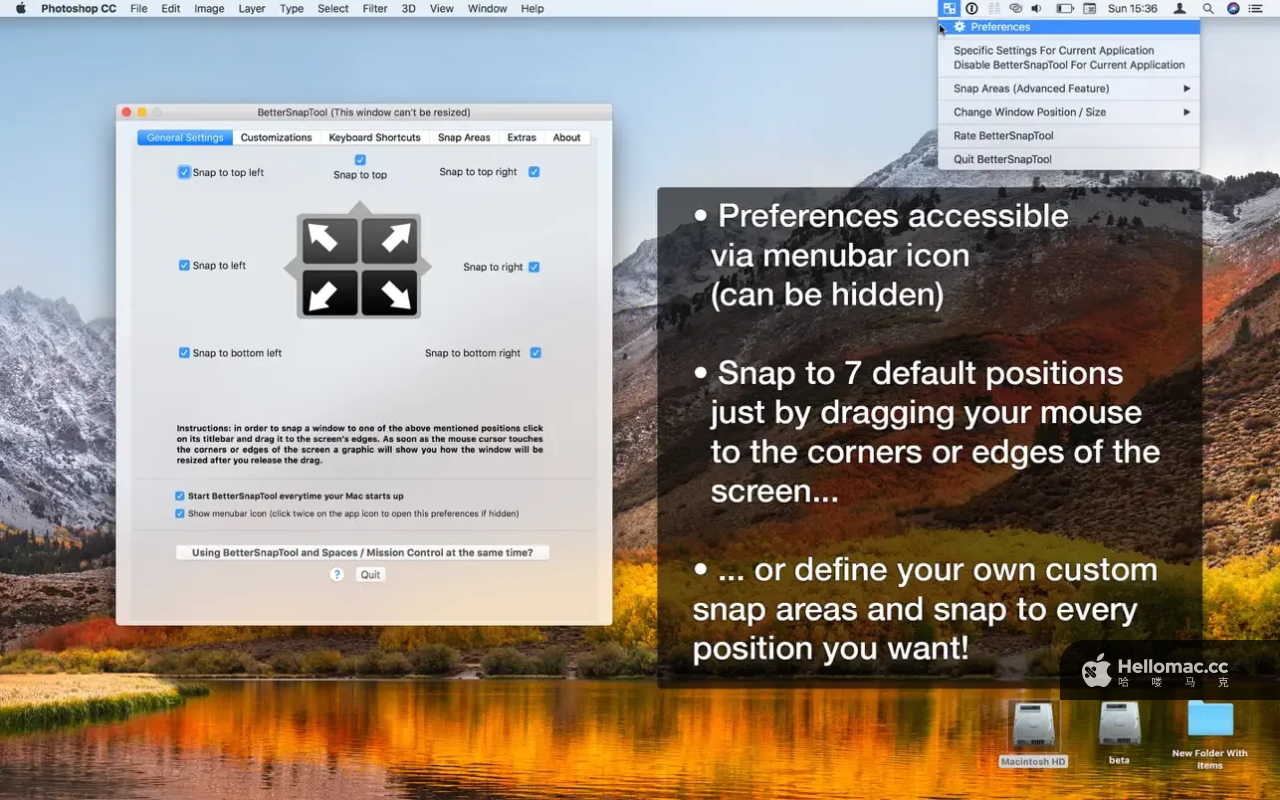Viewport: 1280px width, 800px height.
Task: Open the File menu
Action: (139, 8)
